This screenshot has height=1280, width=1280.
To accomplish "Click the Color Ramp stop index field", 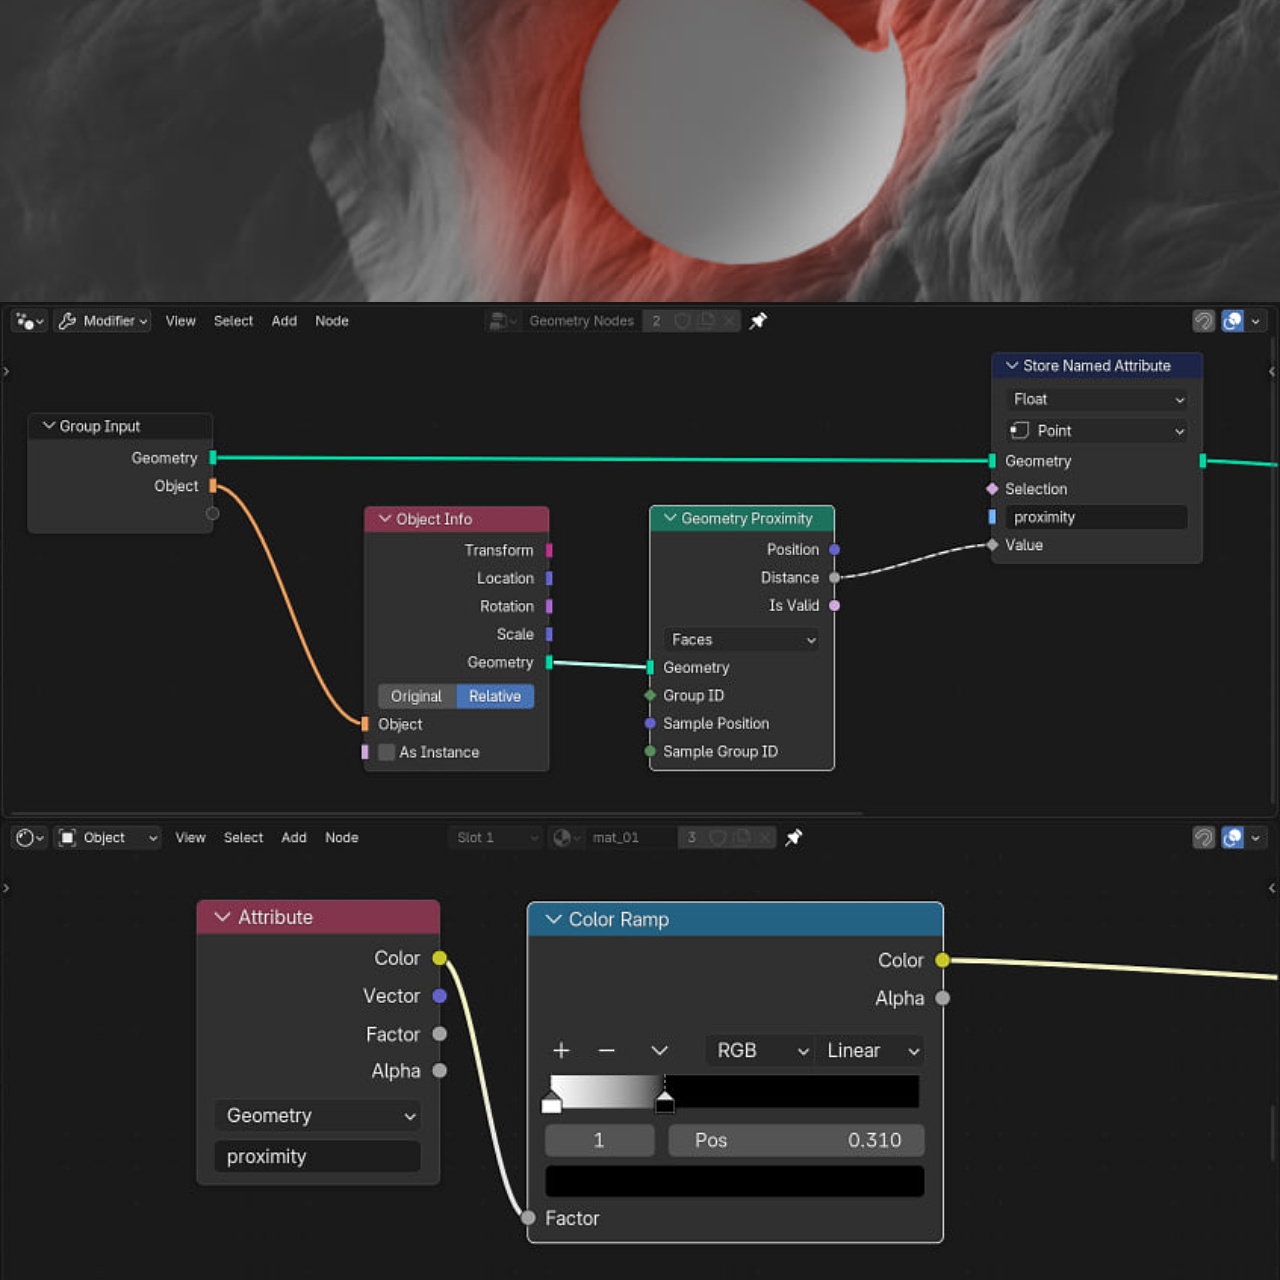I will point(600,1140).
